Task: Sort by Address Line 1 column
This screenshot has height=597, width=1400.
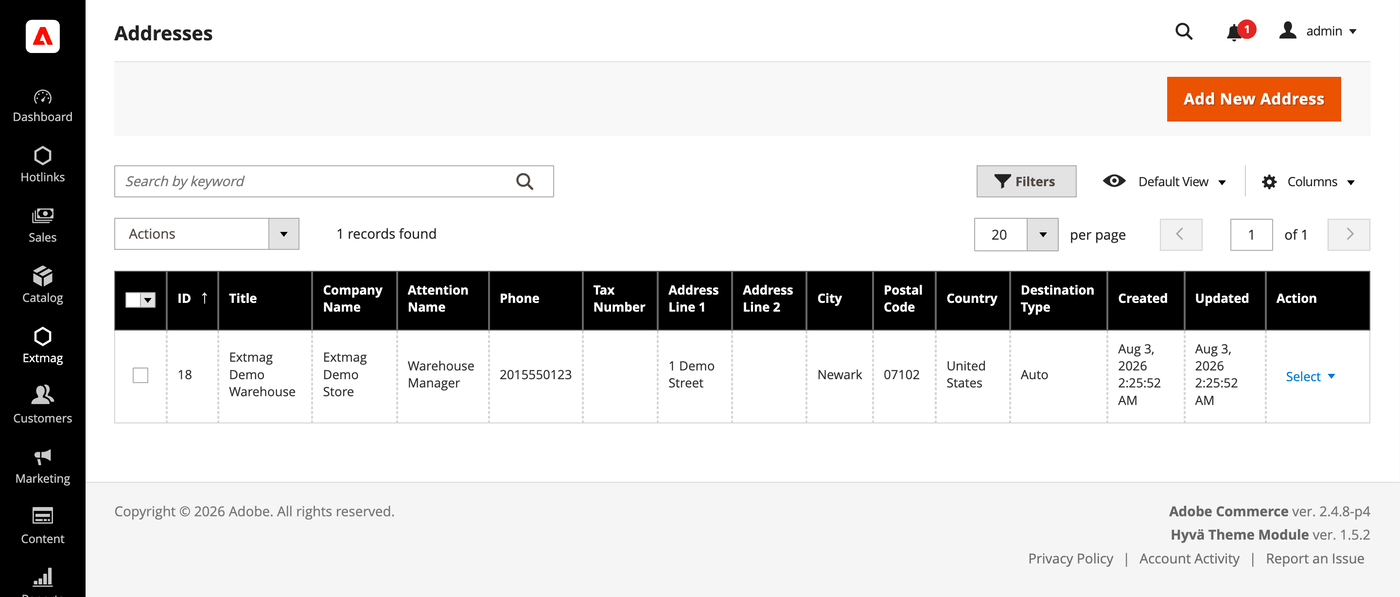Action: (695, 298)
